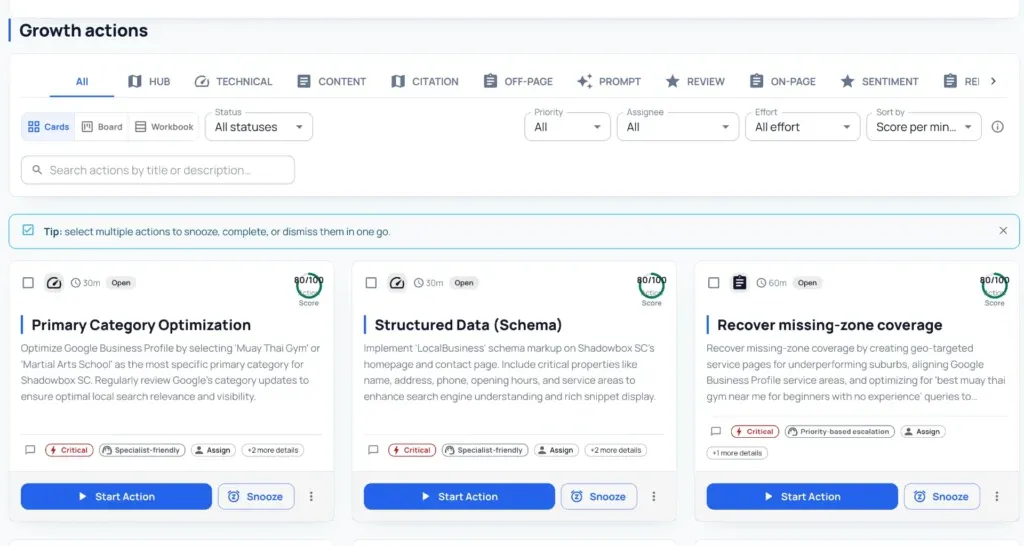
Task: Snooze the Structured Data (Schema) action
Action: (x=599, y=496)
